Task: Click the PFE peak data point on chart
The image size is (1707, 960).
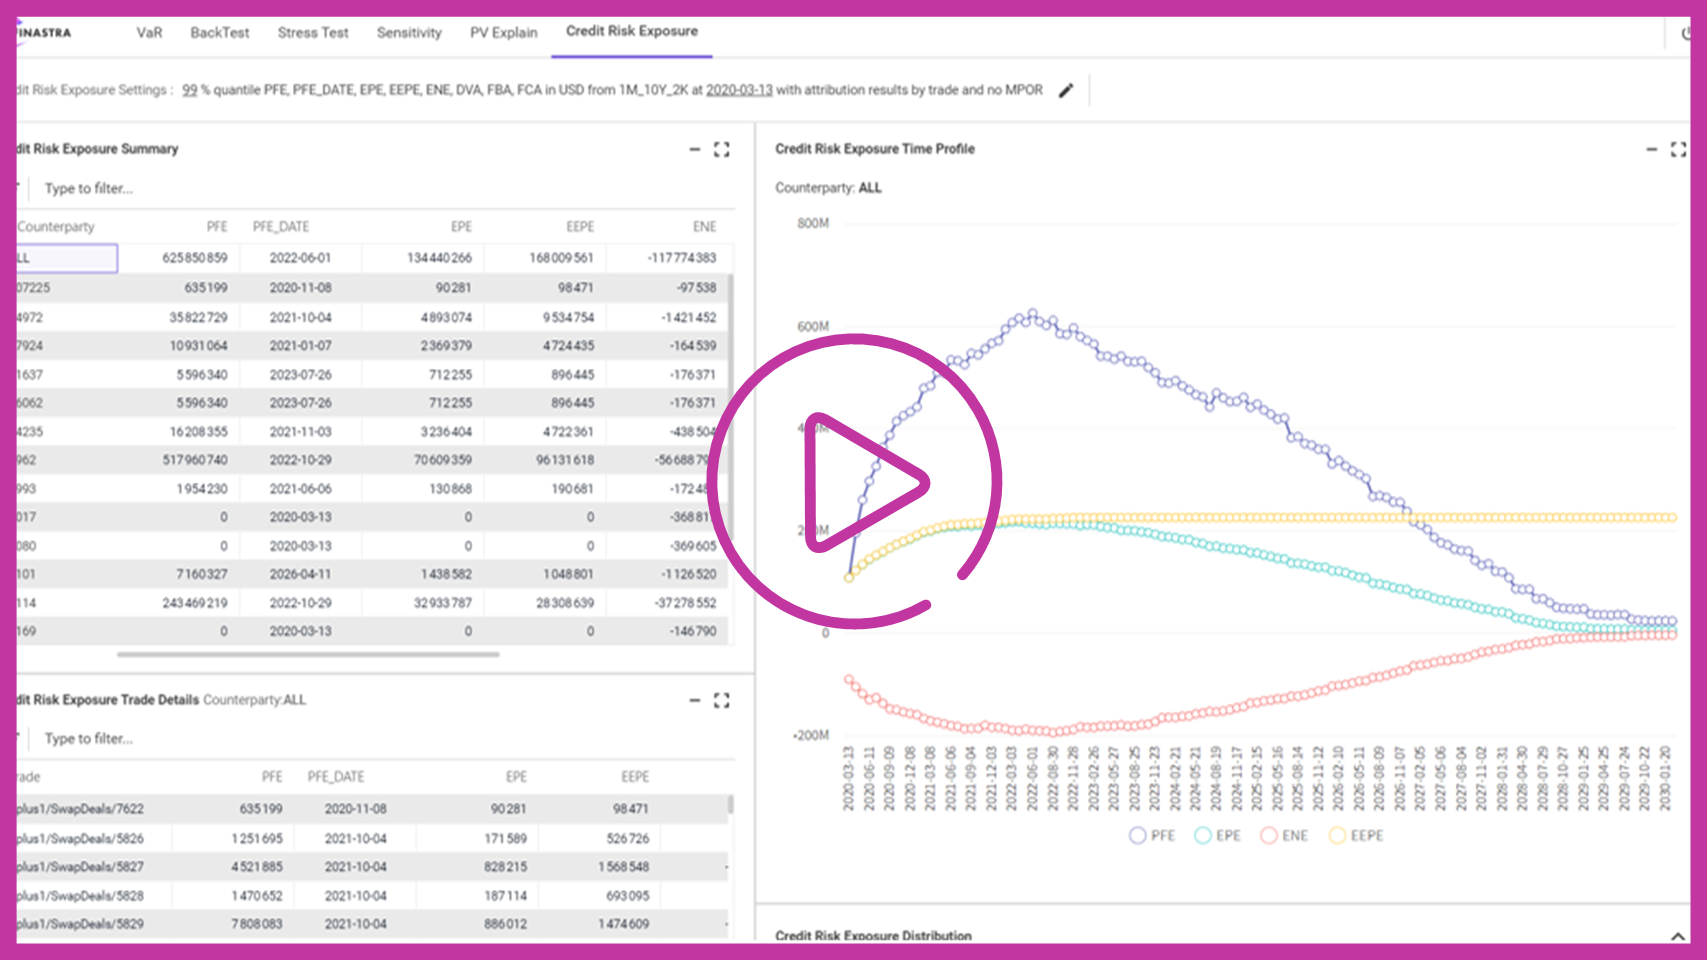Action: click(x=1033, y=313)
